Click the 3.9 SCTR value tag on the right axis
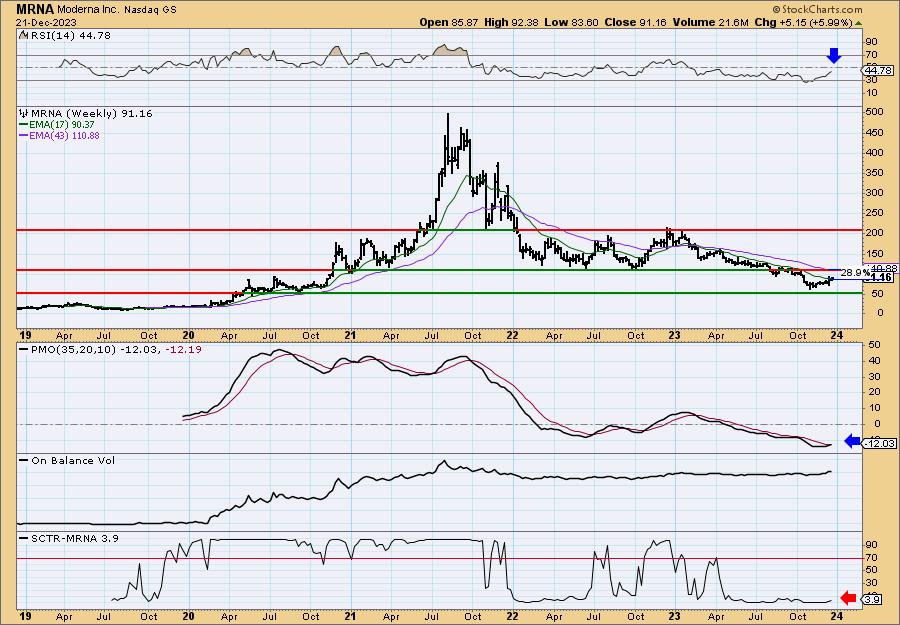The height and width of the screenshot is (625, 900). coord(873,600)
